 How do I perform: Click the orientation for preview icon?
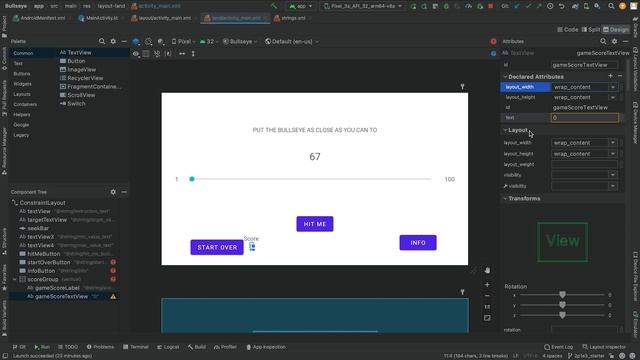coord(149,42)
